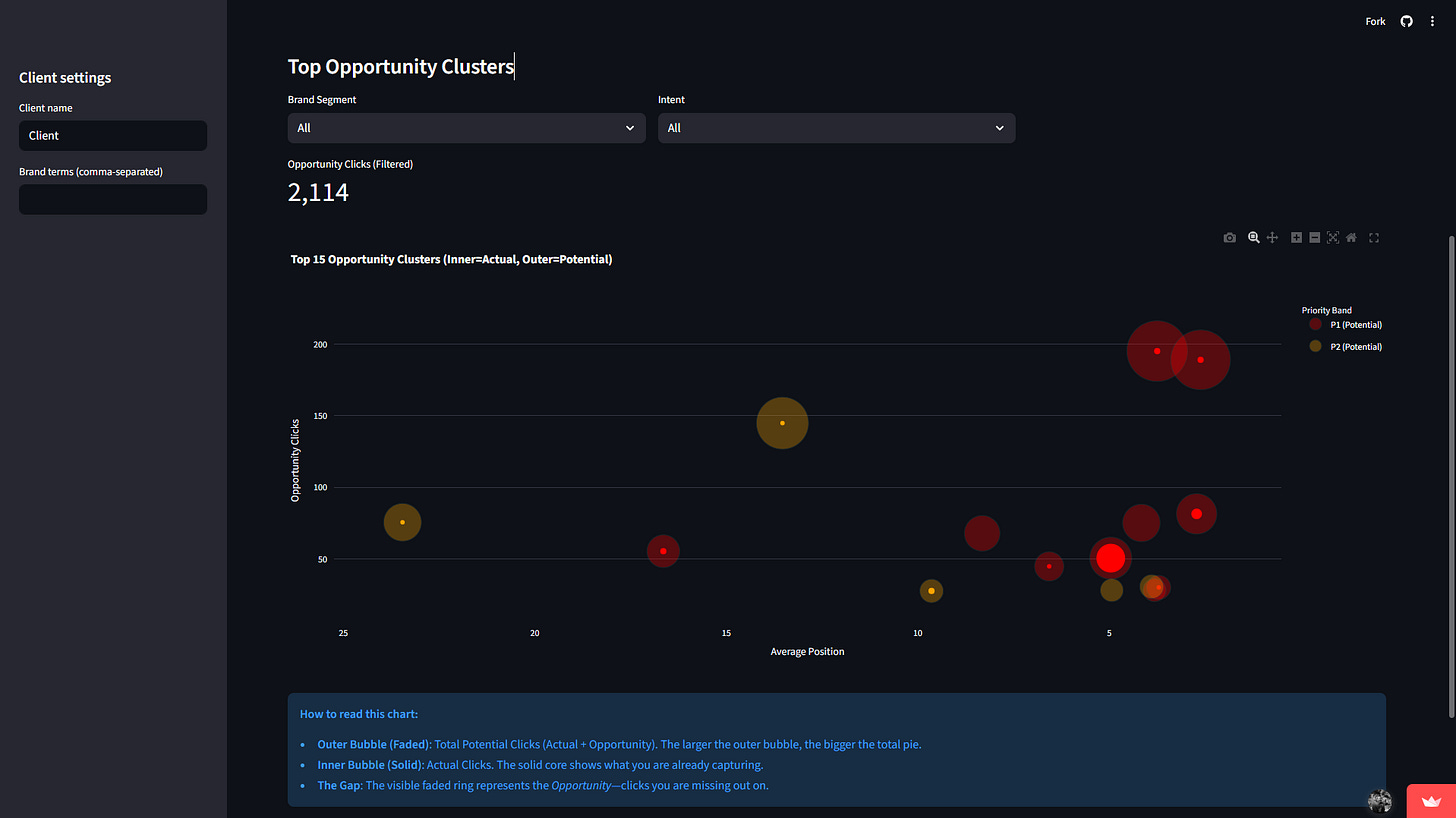
Task: Open the Brand Segment dropdown
Action: pyautogui.click(x=466, y=128)
